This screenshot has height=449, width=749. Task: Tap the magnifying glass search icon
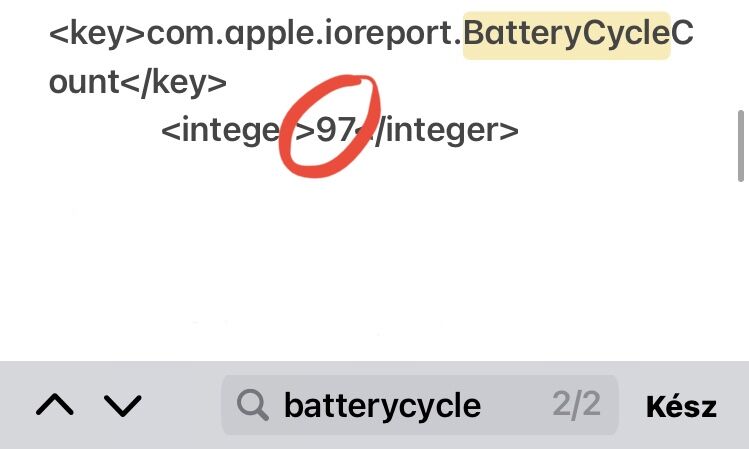coord(252,405)
